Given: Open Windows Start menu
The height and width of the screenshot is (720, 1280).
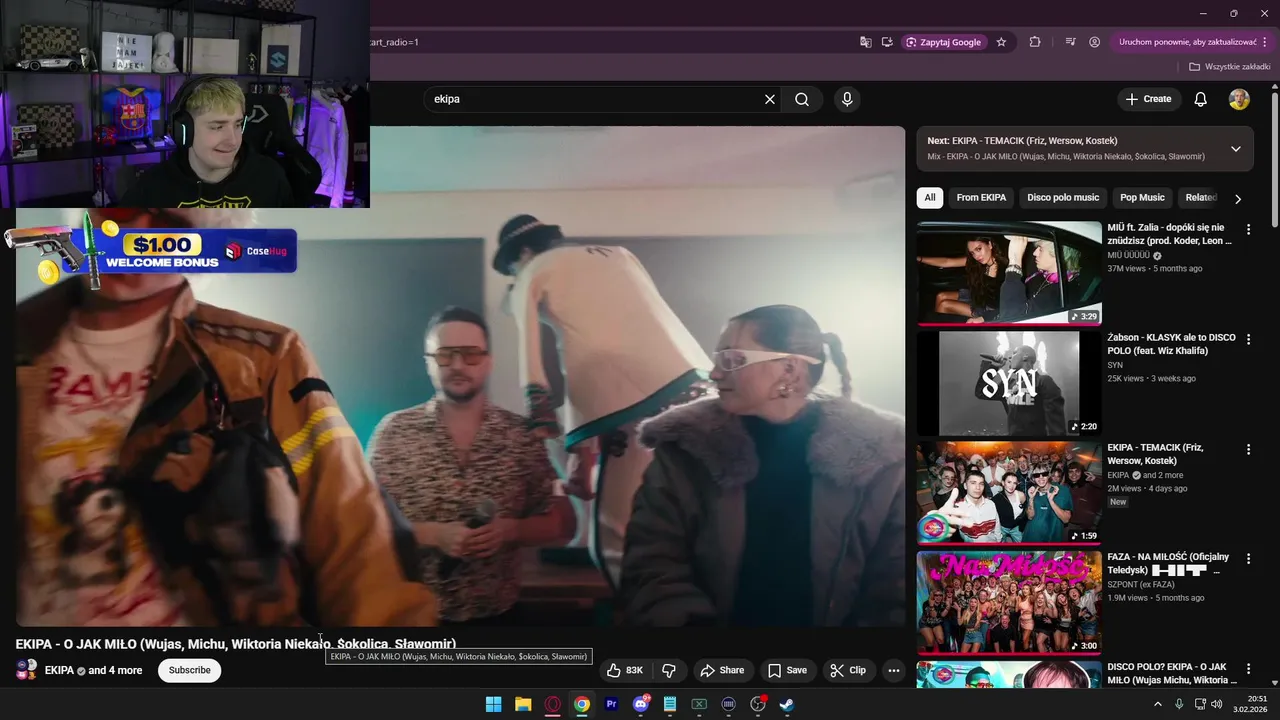Looking at the screenshot, I should [493, 704].
